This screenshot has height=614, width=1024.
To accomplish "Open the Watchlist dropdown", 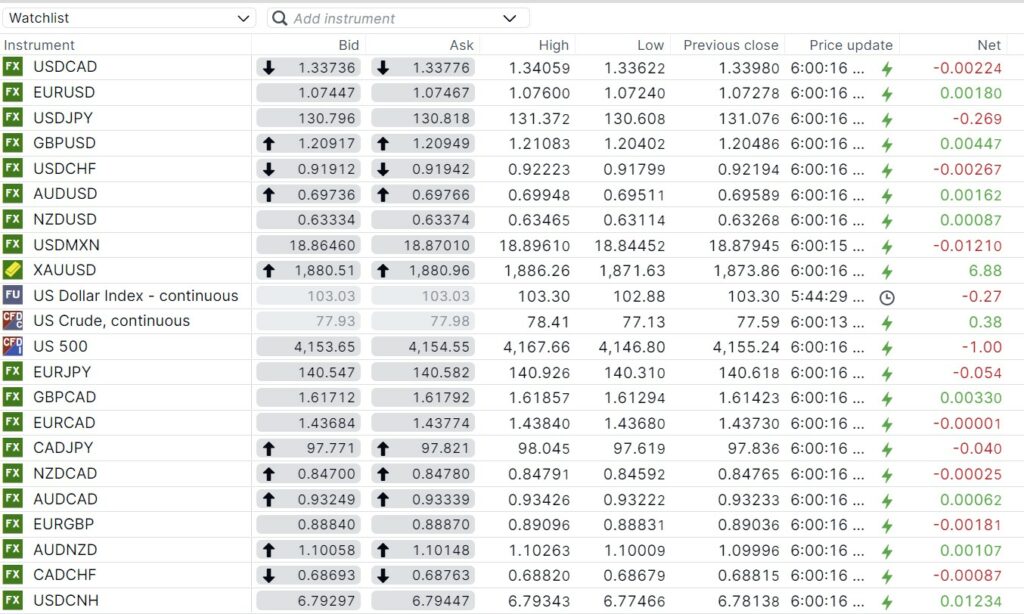I will (130, 18).
